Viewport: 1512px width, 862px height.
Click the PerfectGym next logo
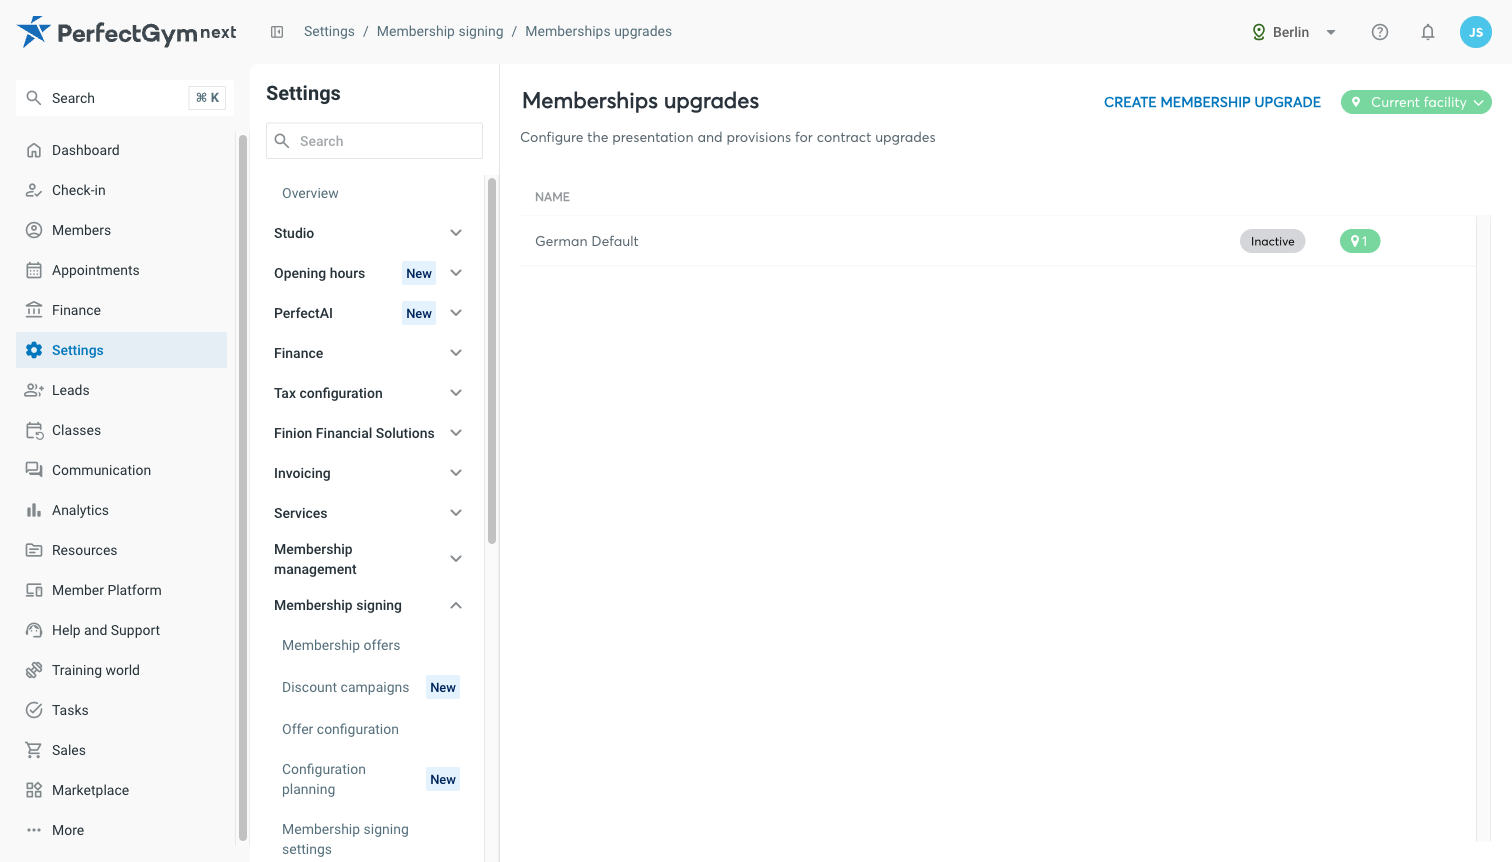point(127,32)
